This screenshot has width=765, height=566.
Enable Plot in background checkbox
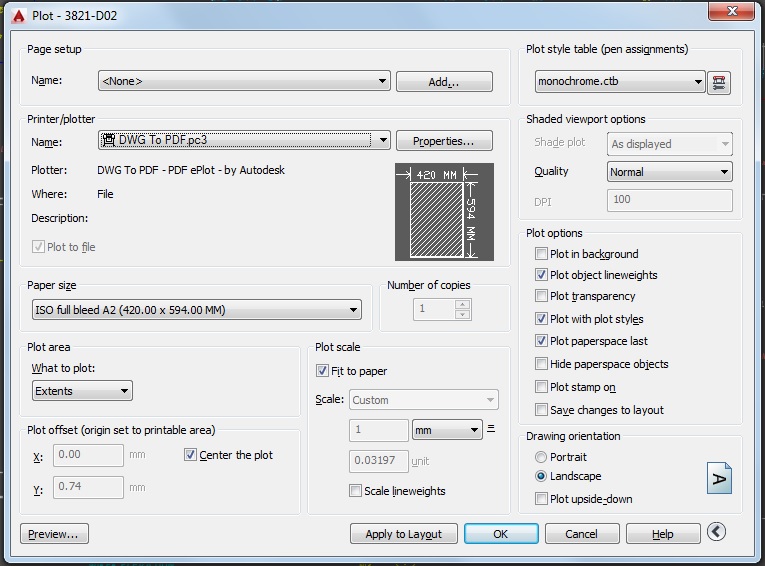coord(541,254)
